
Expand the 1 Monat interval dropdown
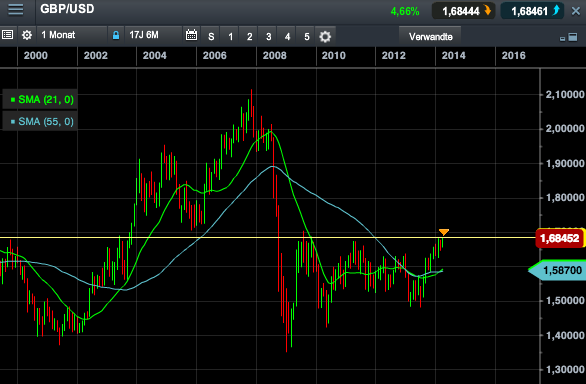click(72, 36)
